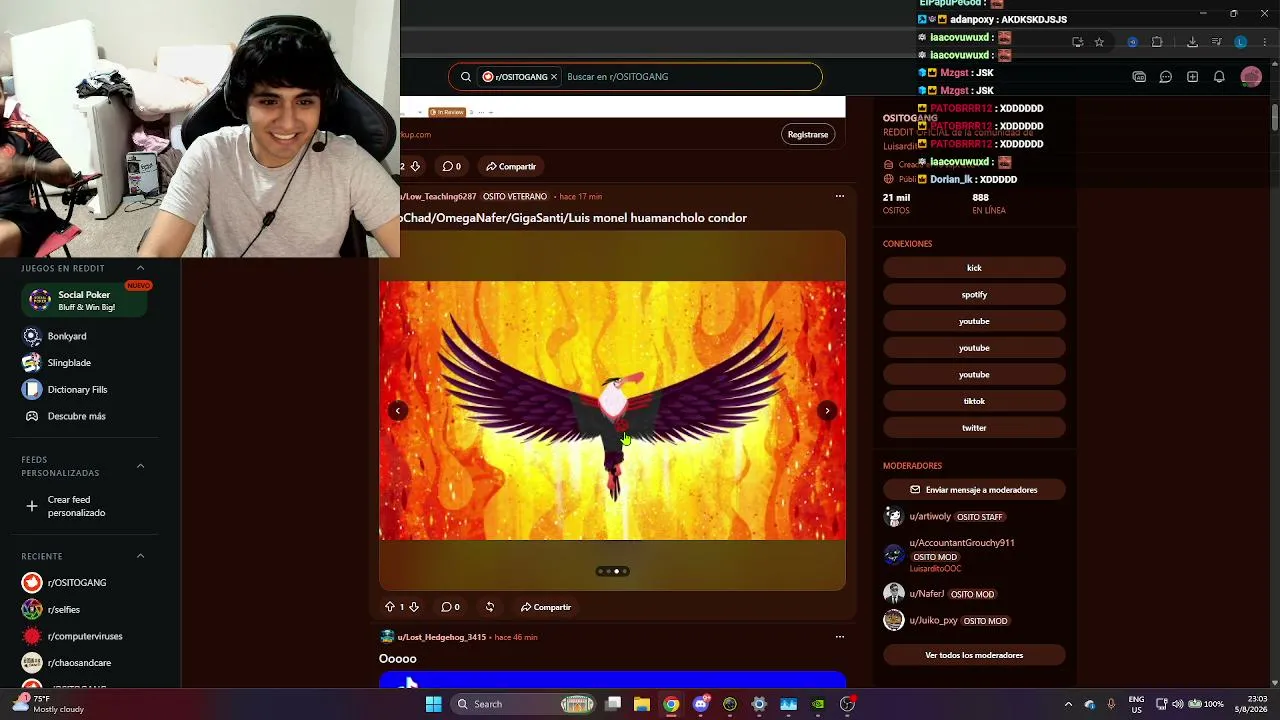Share the top post via Compartir

pos(511,166)
